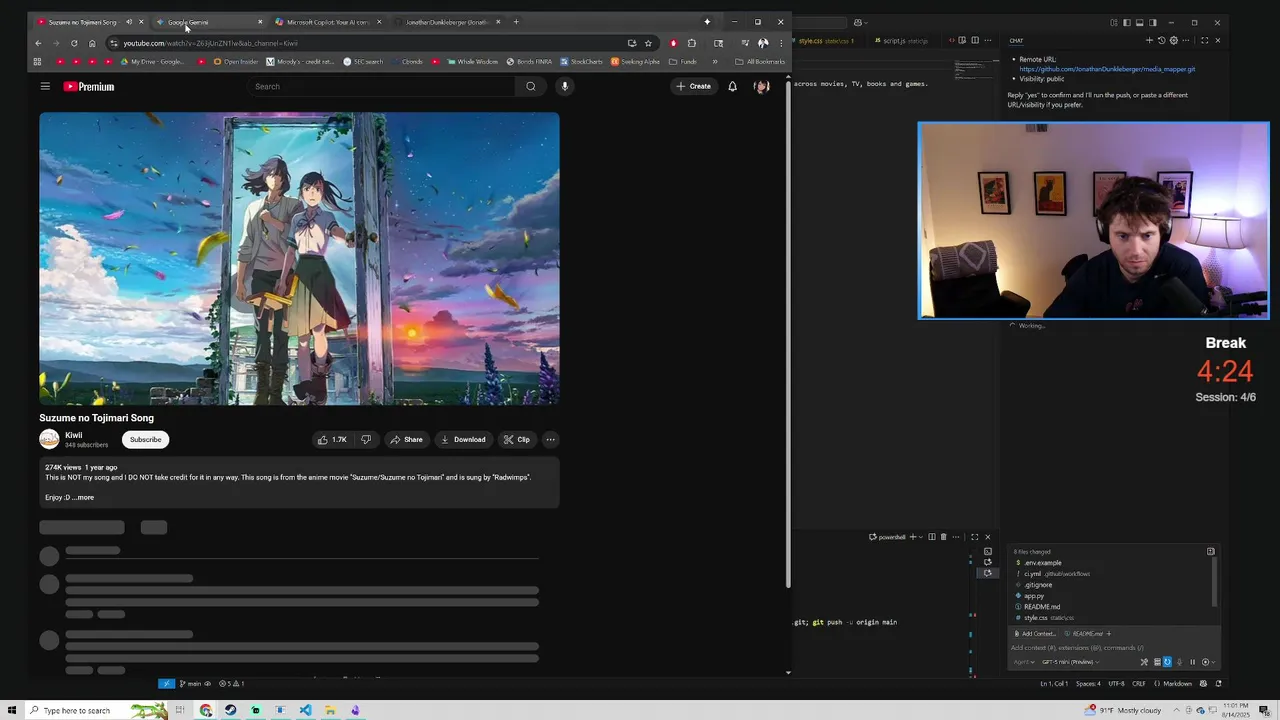Open app.py in changed files list
This screenshot has width=1280, height=720.
click(1033, 596)
